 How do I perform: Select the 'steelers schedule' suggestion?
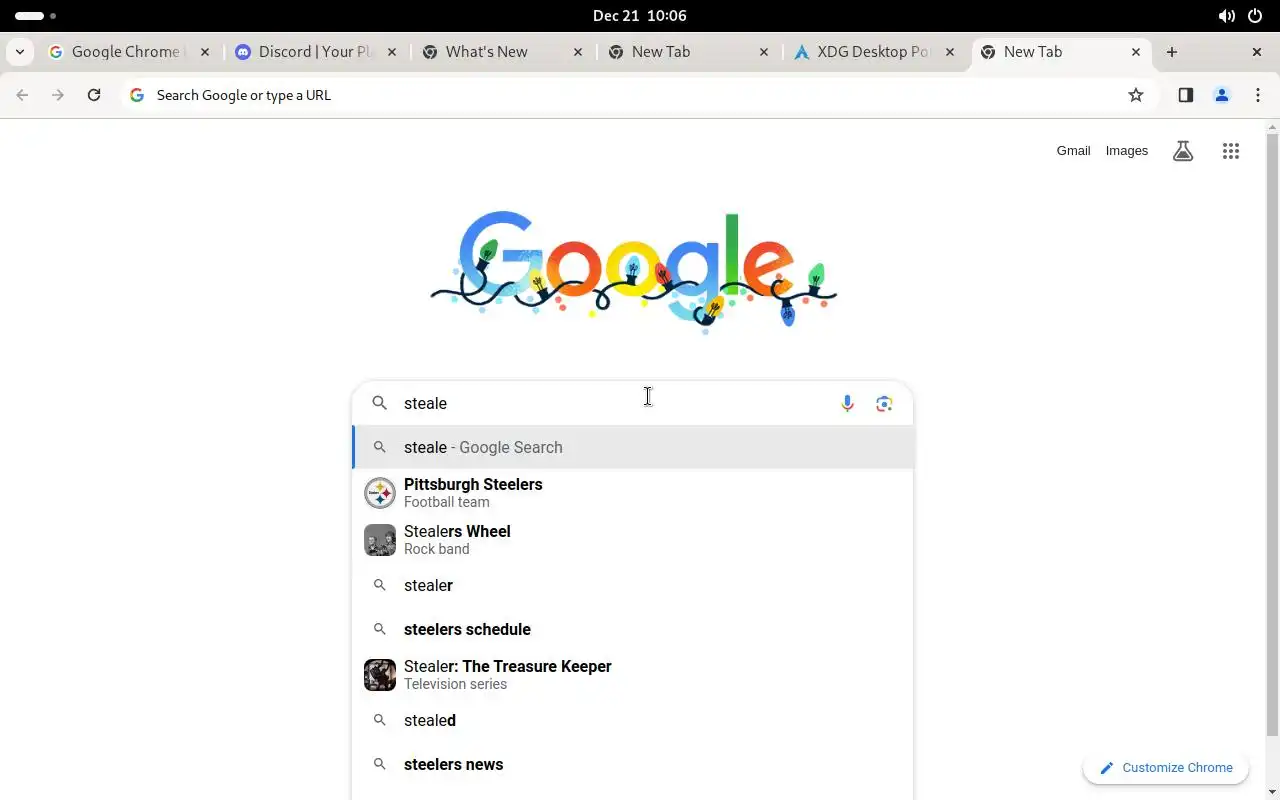pyautogui.click(x=633, y=629)
